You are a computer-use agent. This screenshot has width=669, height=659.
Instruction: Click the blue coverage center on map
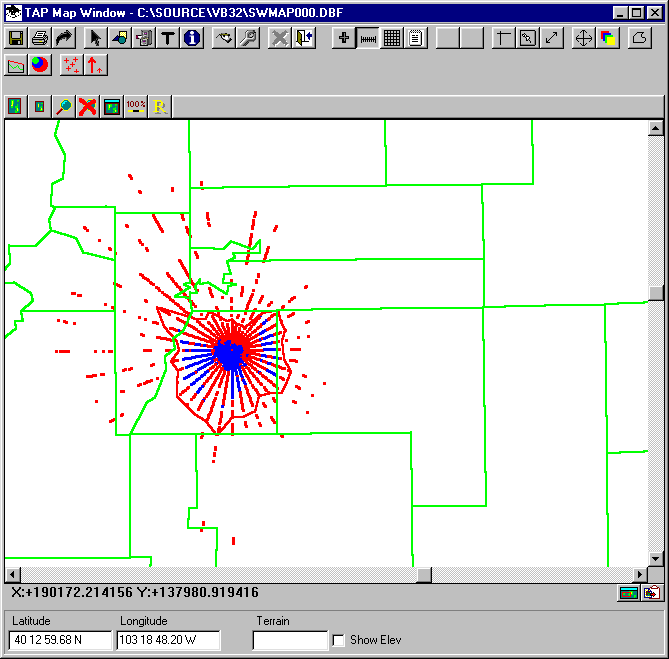click(230, 354)
